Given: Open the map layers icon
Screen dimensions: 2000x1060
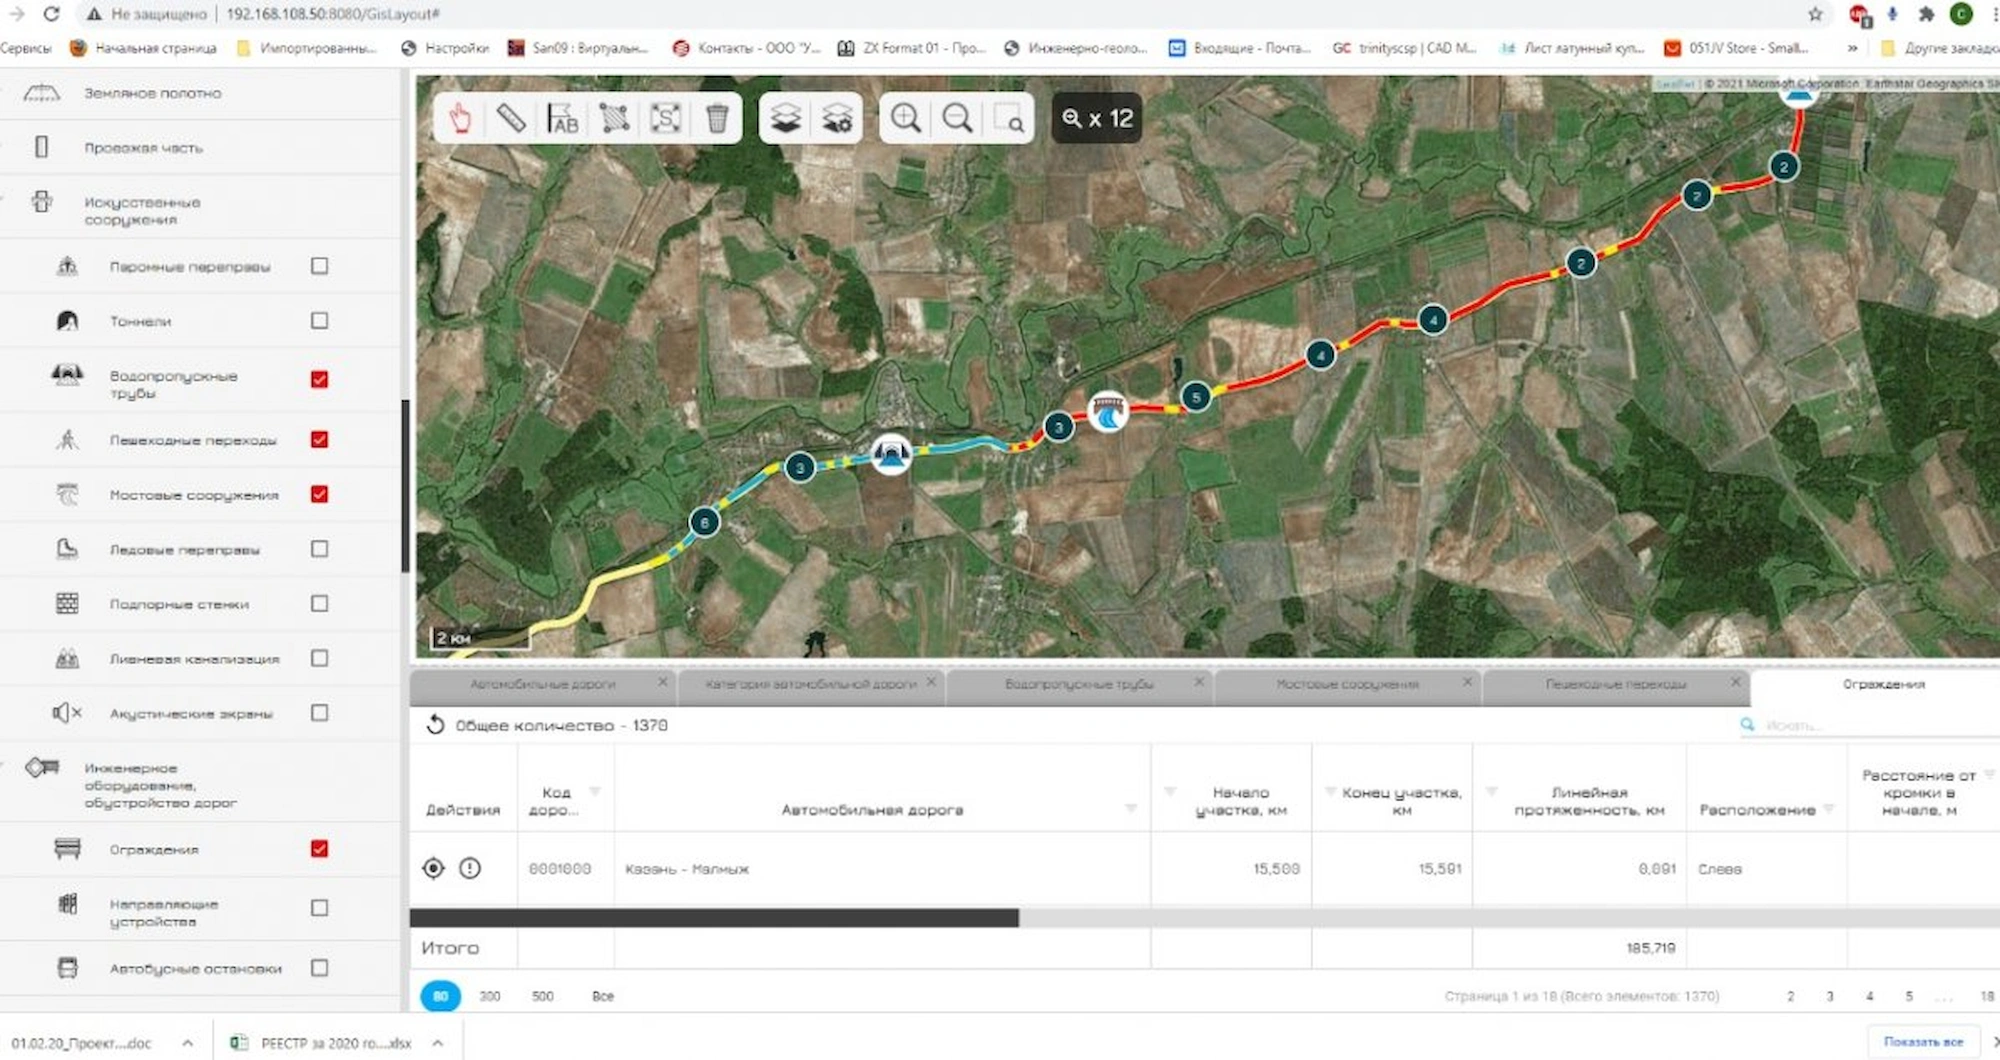Looking at the screenshot, I should pyautogui.click(x=786, y=119).
